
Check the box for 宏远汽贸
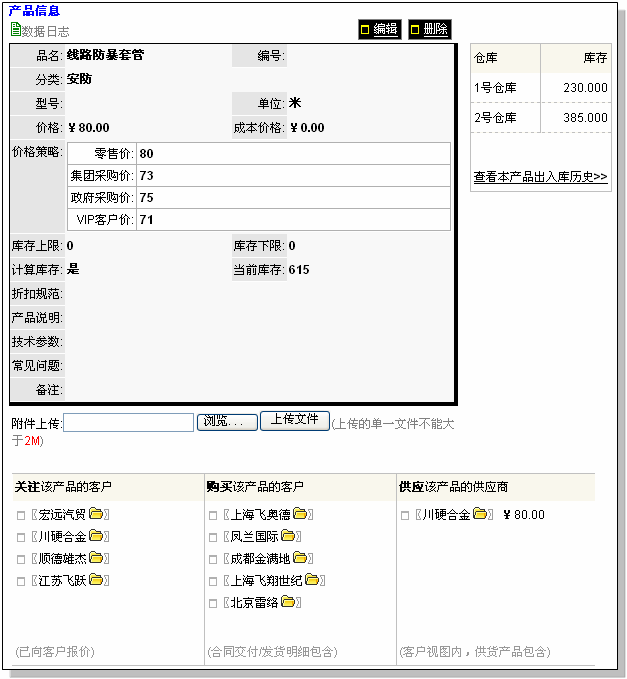click(21, 516)
